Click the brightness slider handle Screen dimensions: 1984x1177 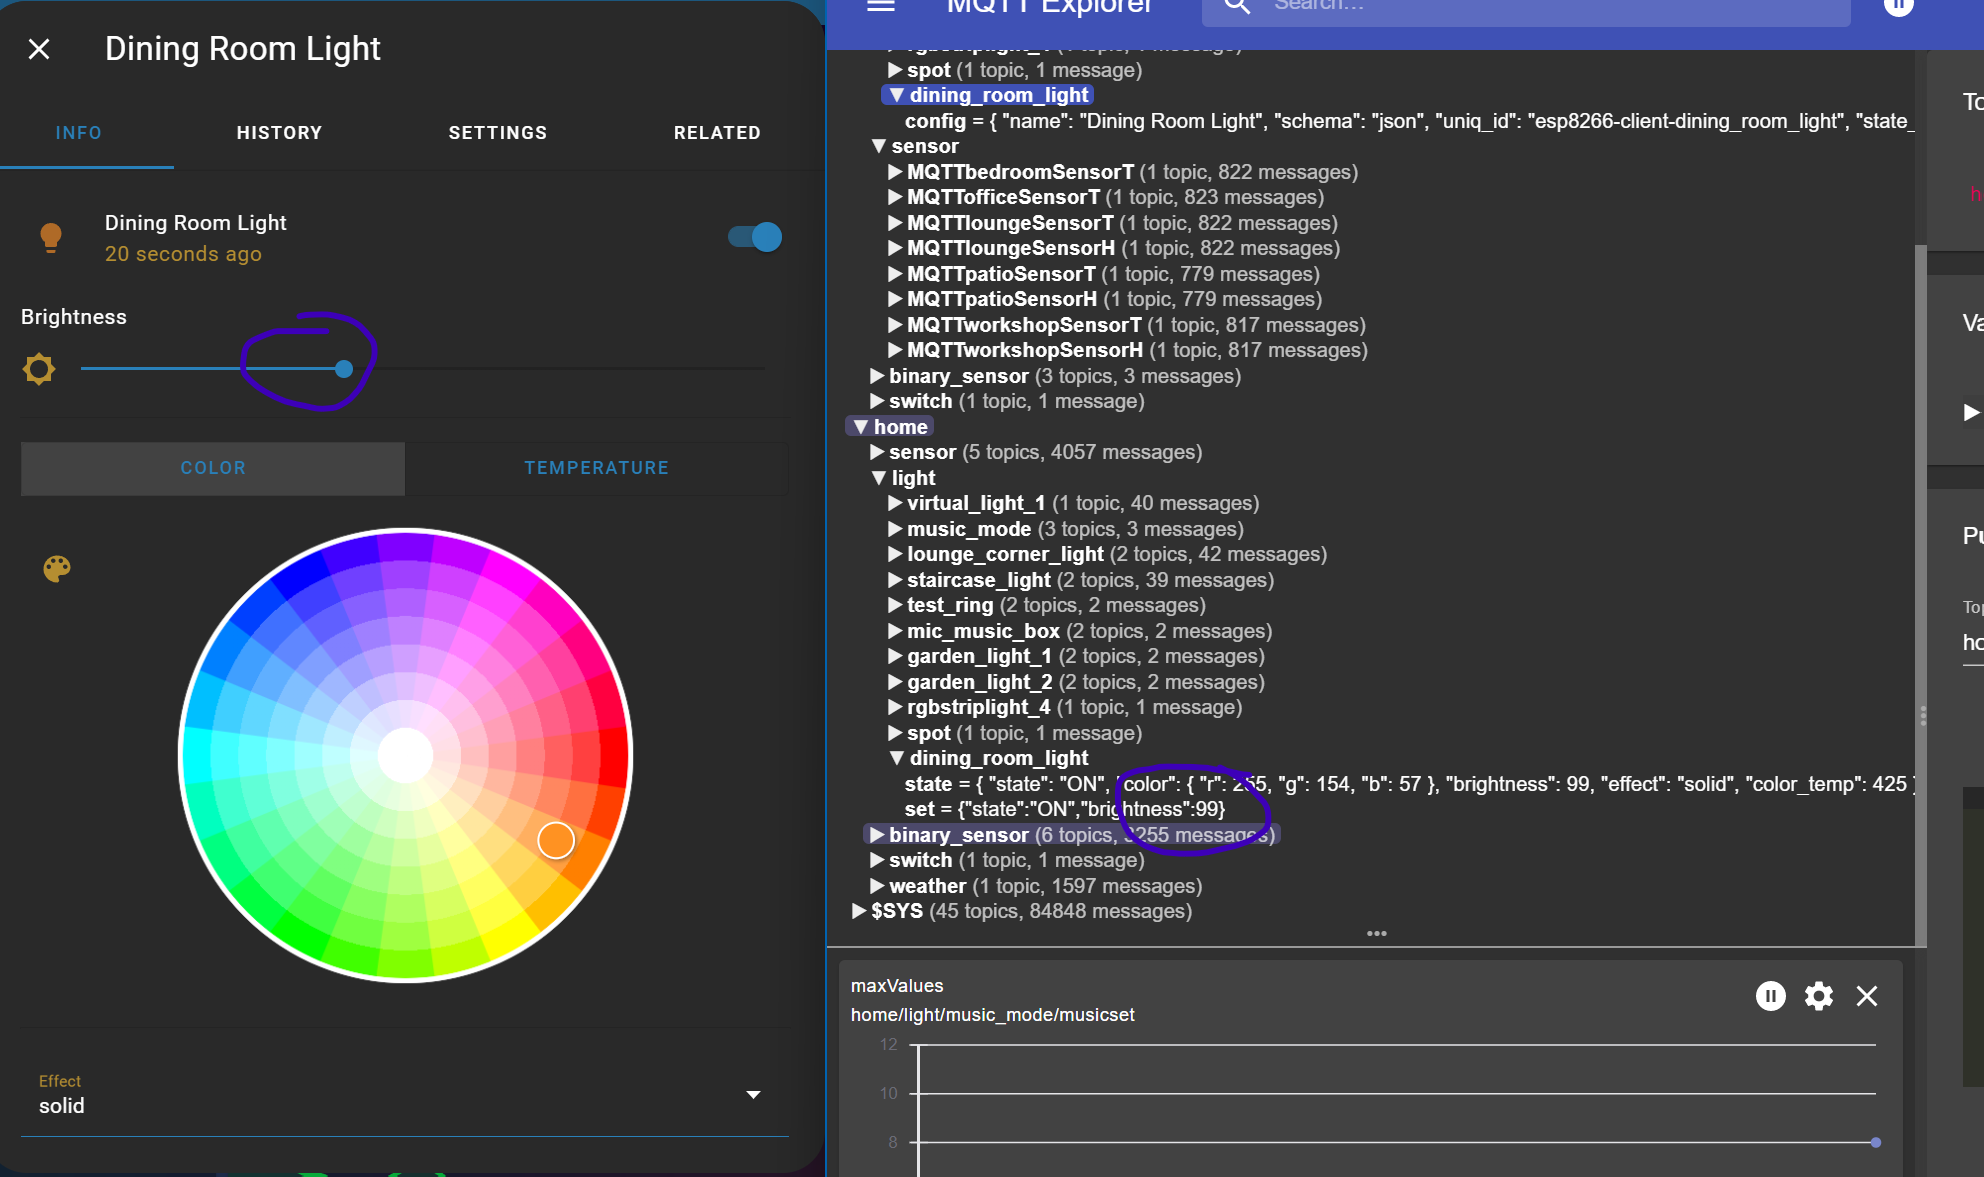(x=344, y=369)
